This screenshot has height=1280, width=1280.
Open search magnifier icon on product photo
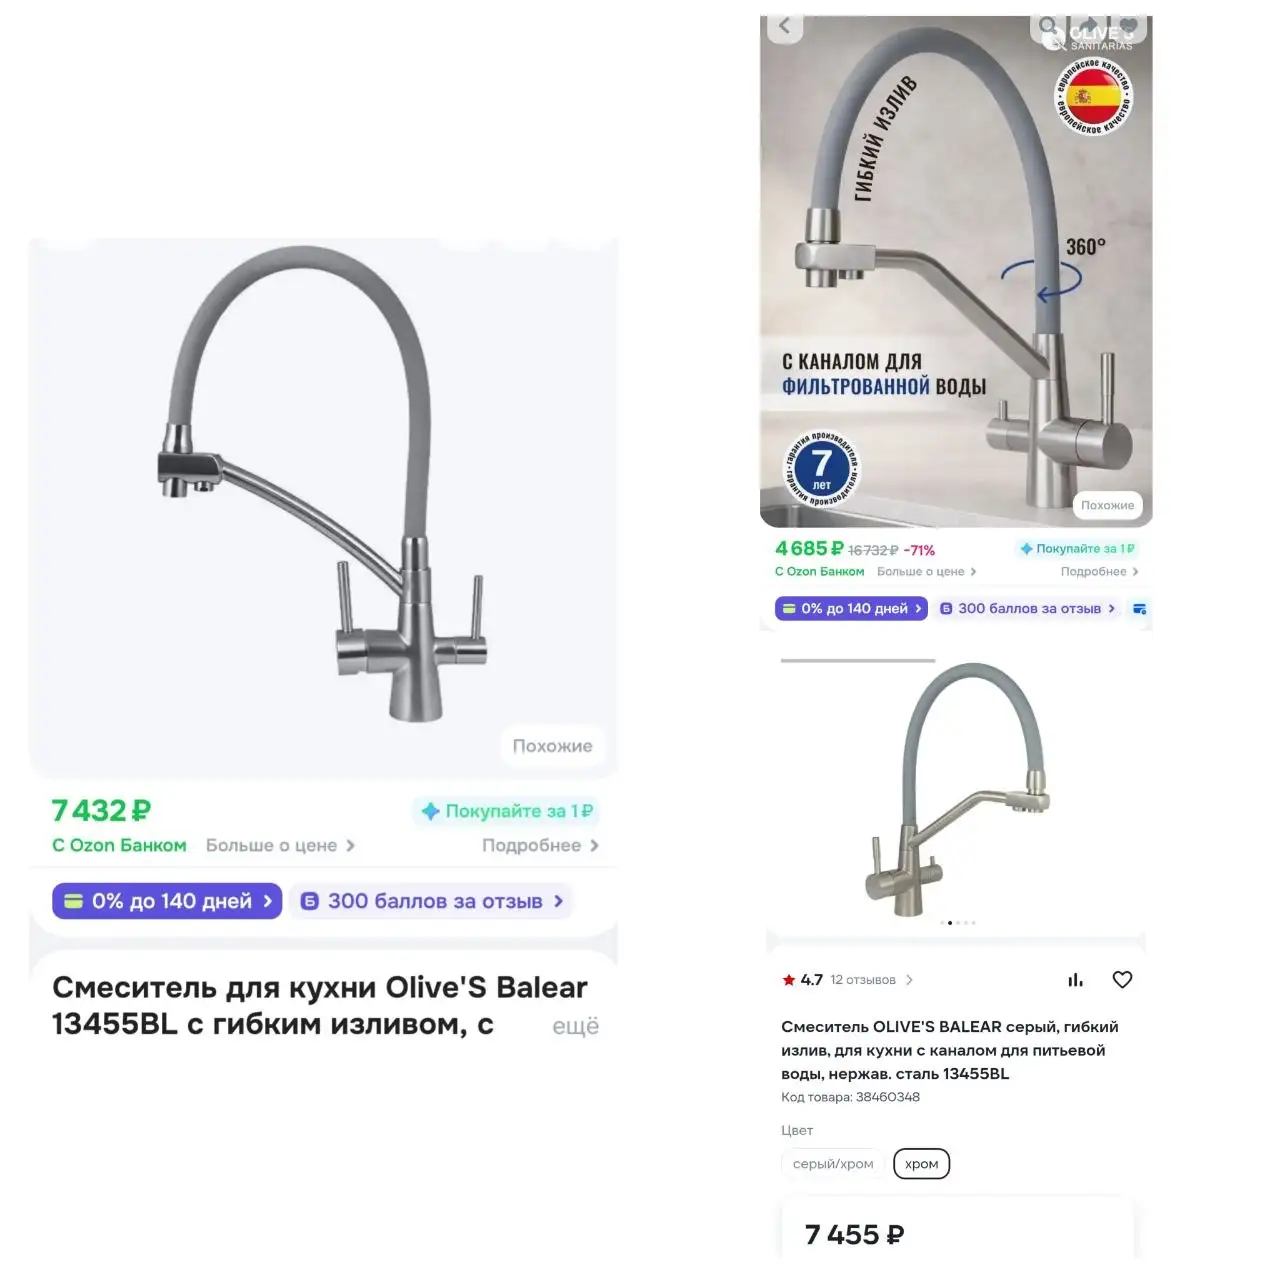[x=1048, y=26]
